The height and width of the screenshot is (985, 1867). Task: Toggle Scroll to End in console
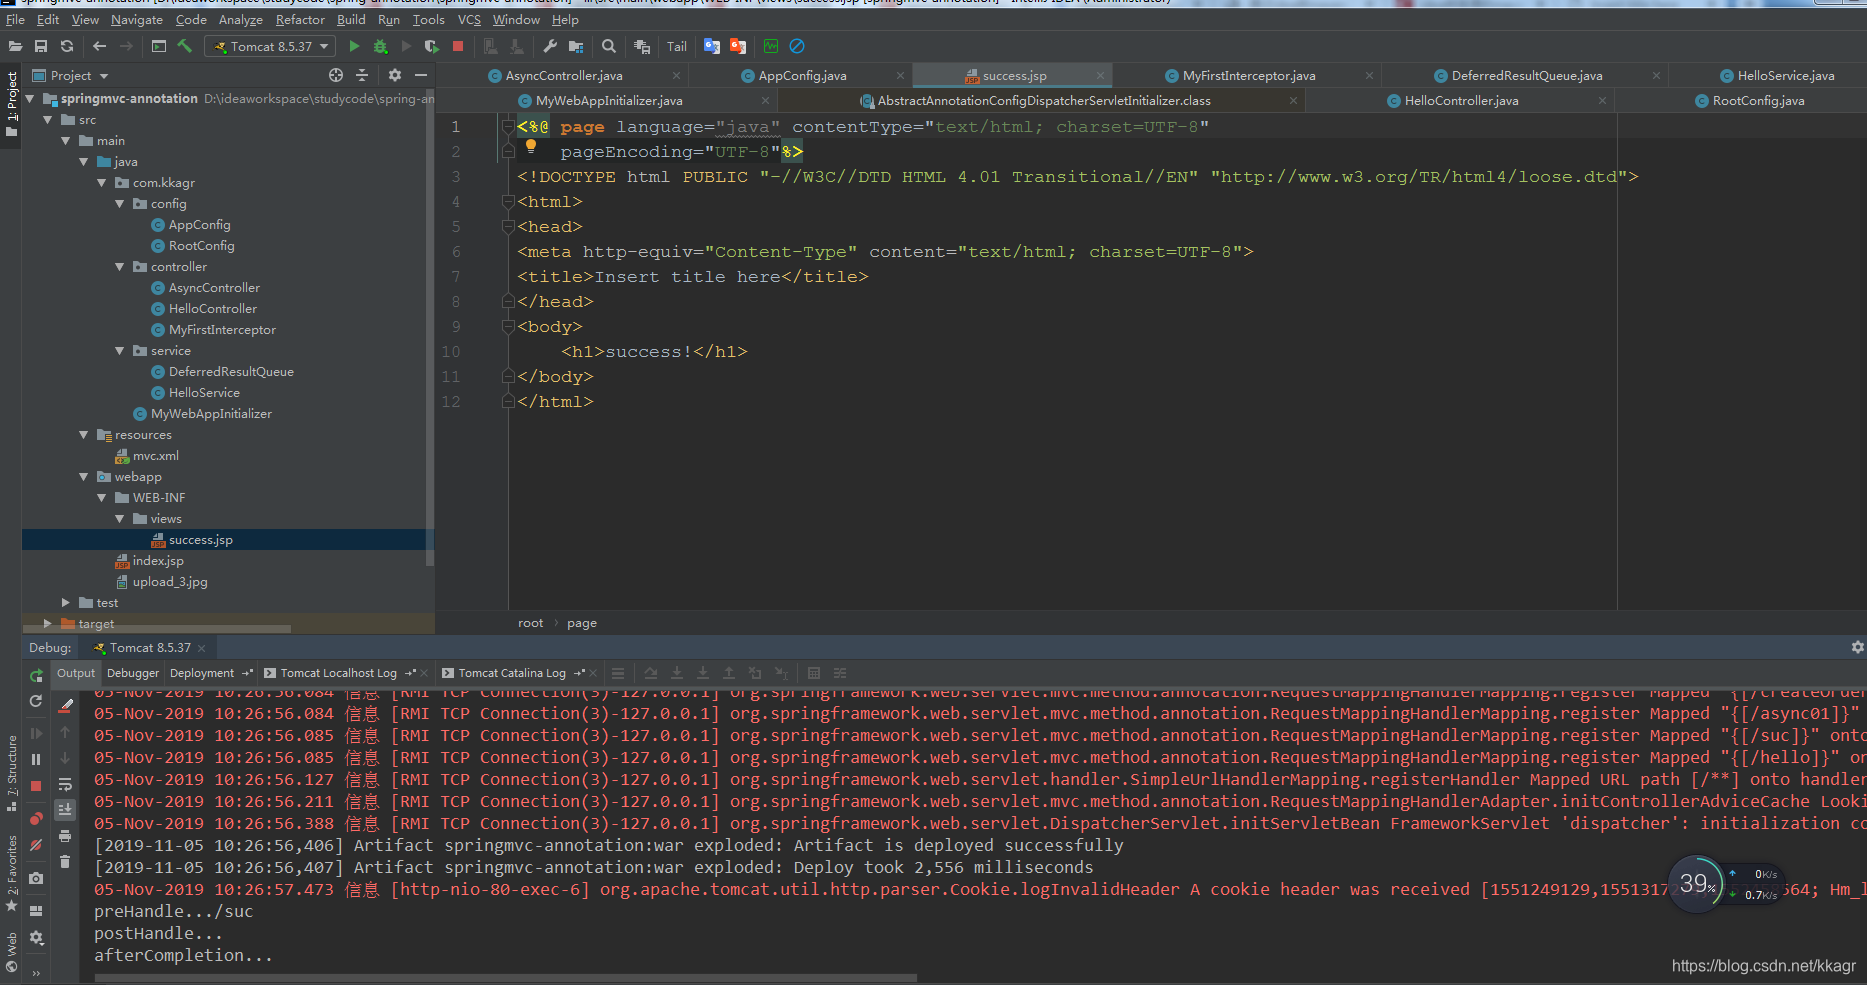click(65, 810)
